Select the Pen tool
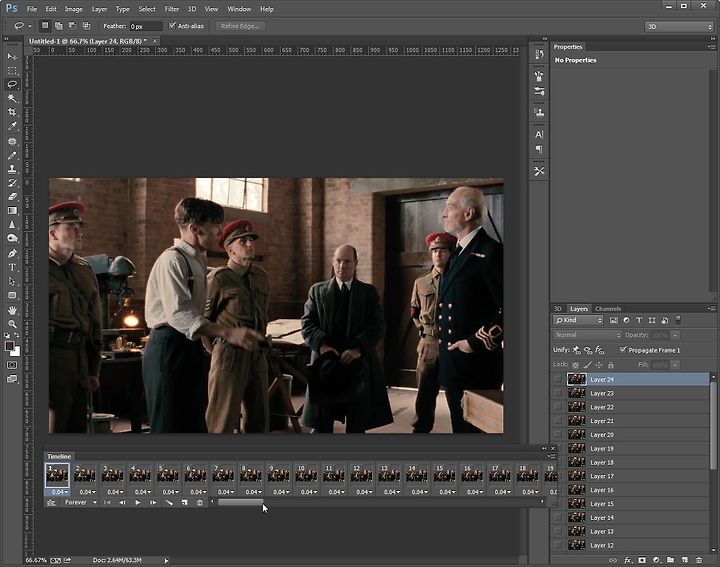This screenshot has height=567, width=720. 12,253
